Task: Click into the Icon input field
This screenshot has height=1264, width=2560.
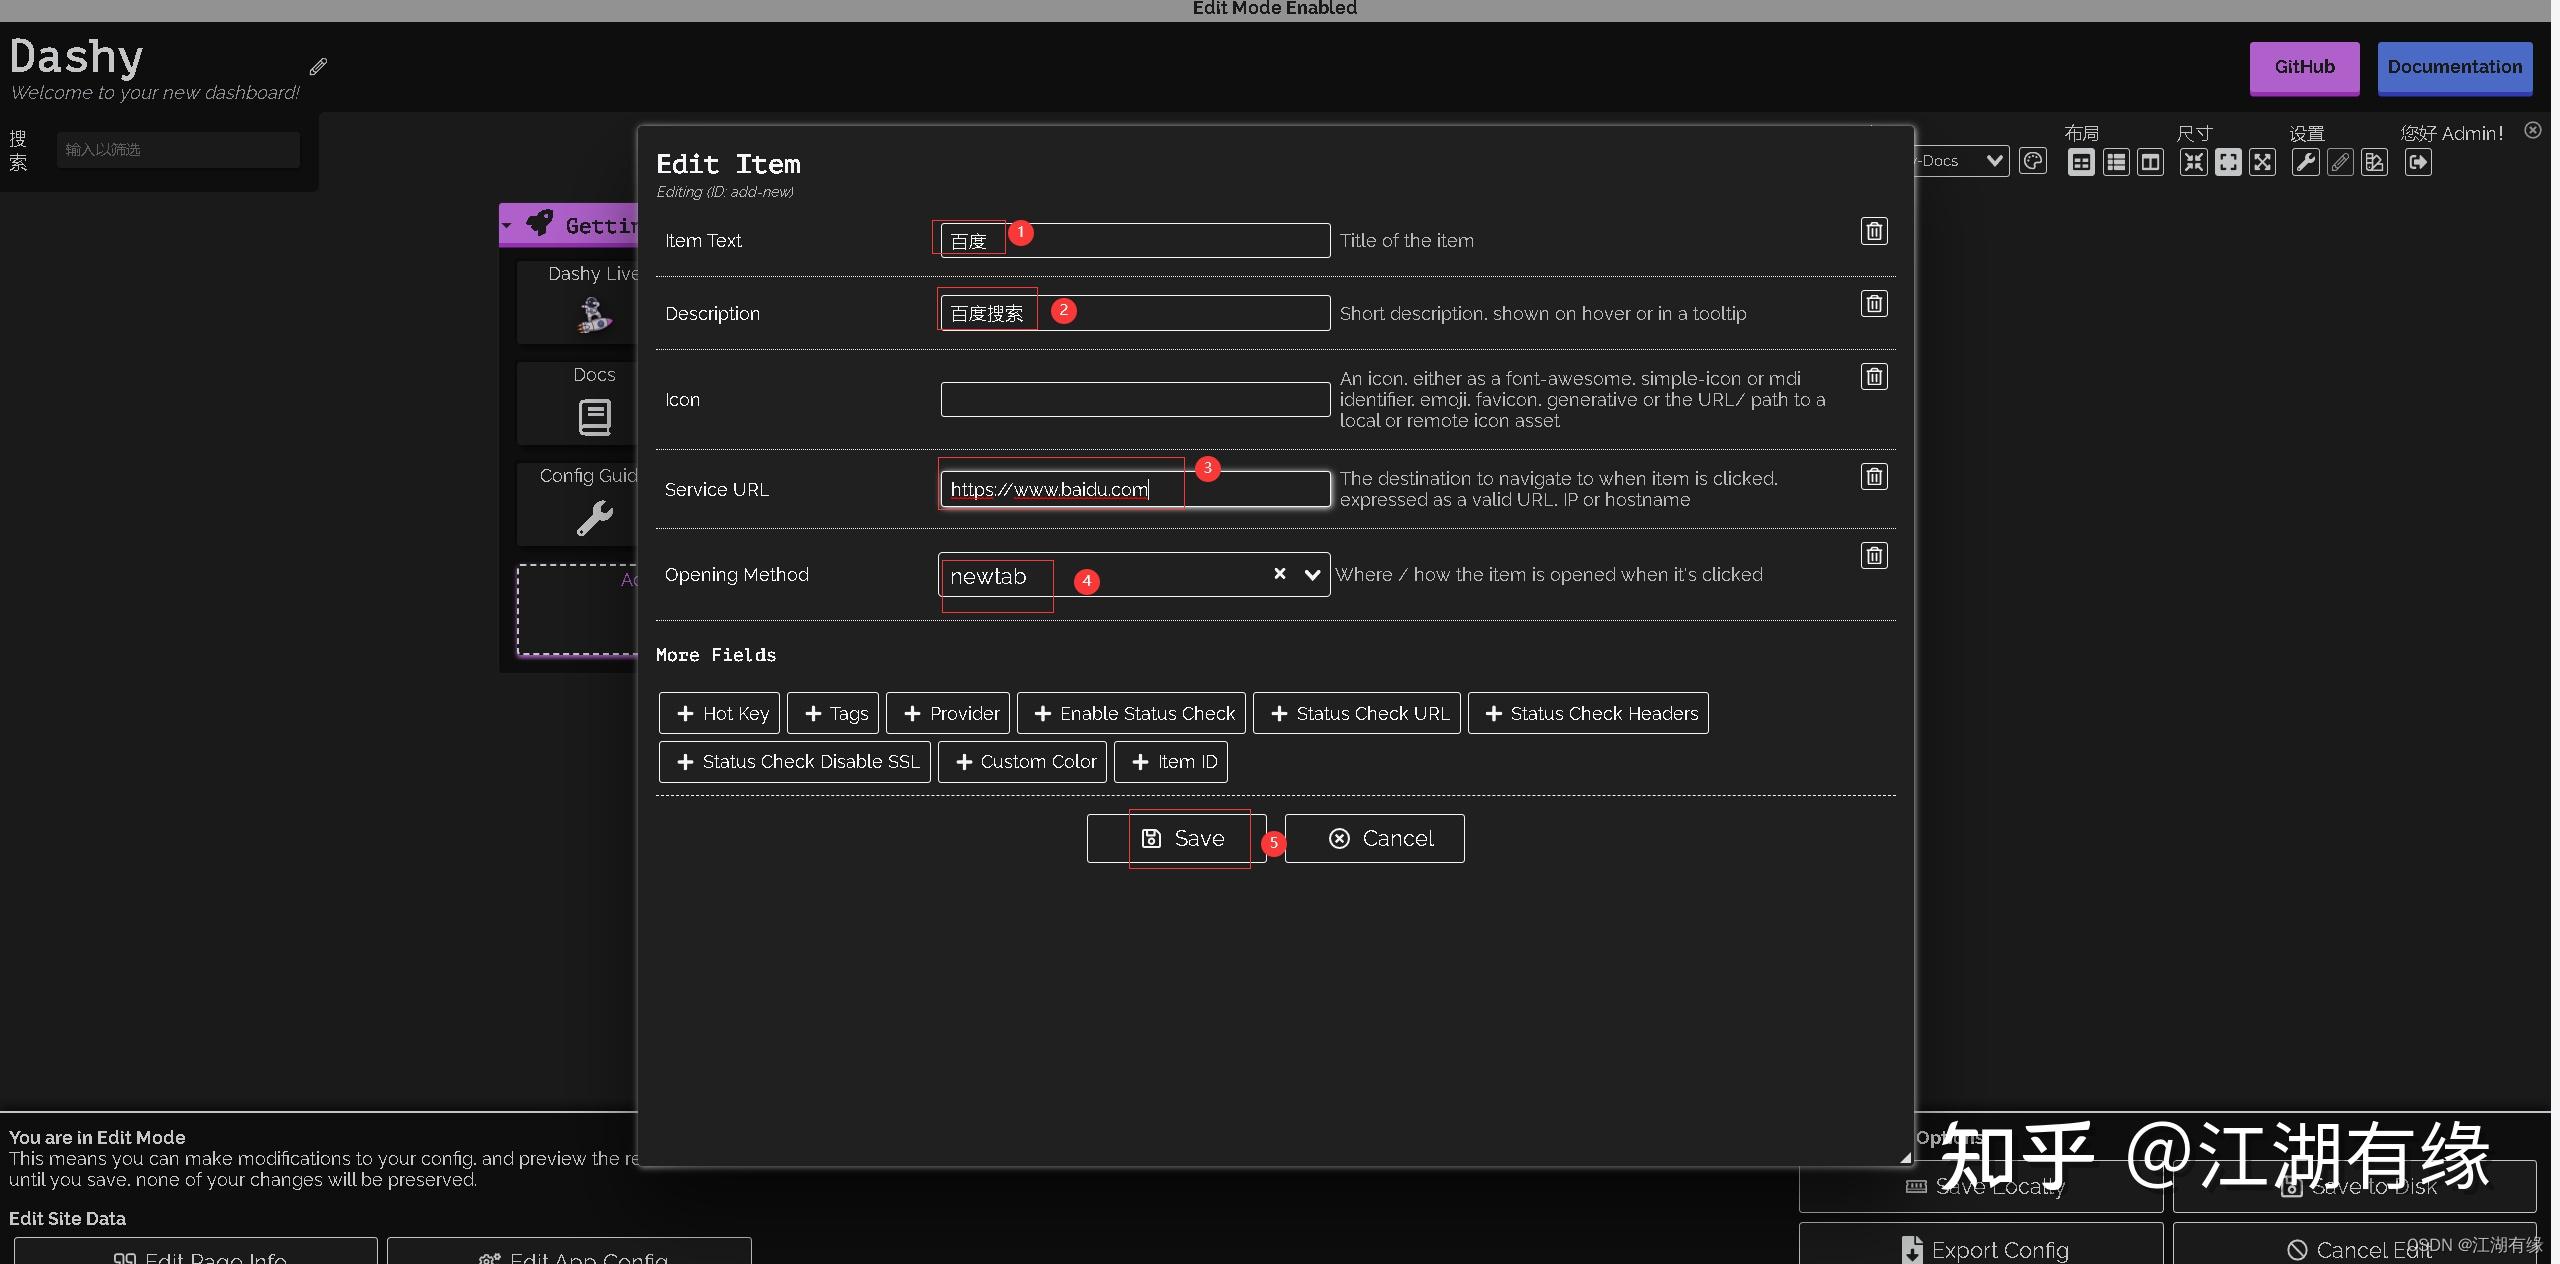Action: pyautogui.click(x=1135, y=400)
